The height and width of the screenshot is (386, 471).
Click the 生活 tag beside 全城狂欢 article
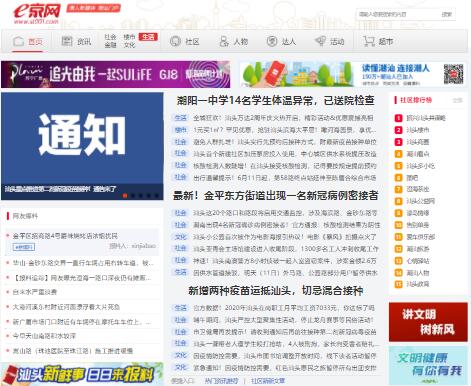click(x=180, y=118)
